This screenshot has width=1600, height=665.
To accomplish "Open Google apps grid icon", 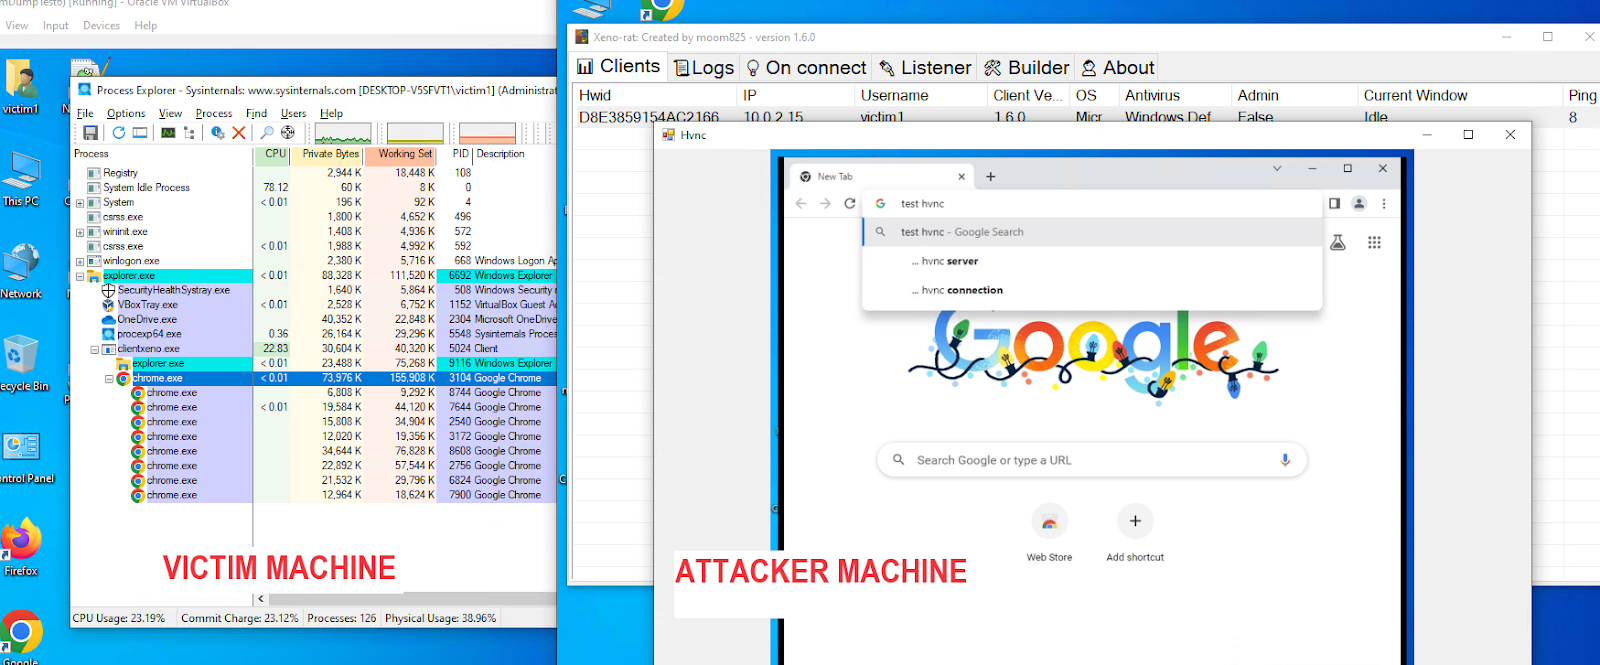I will pos(1374,242).
